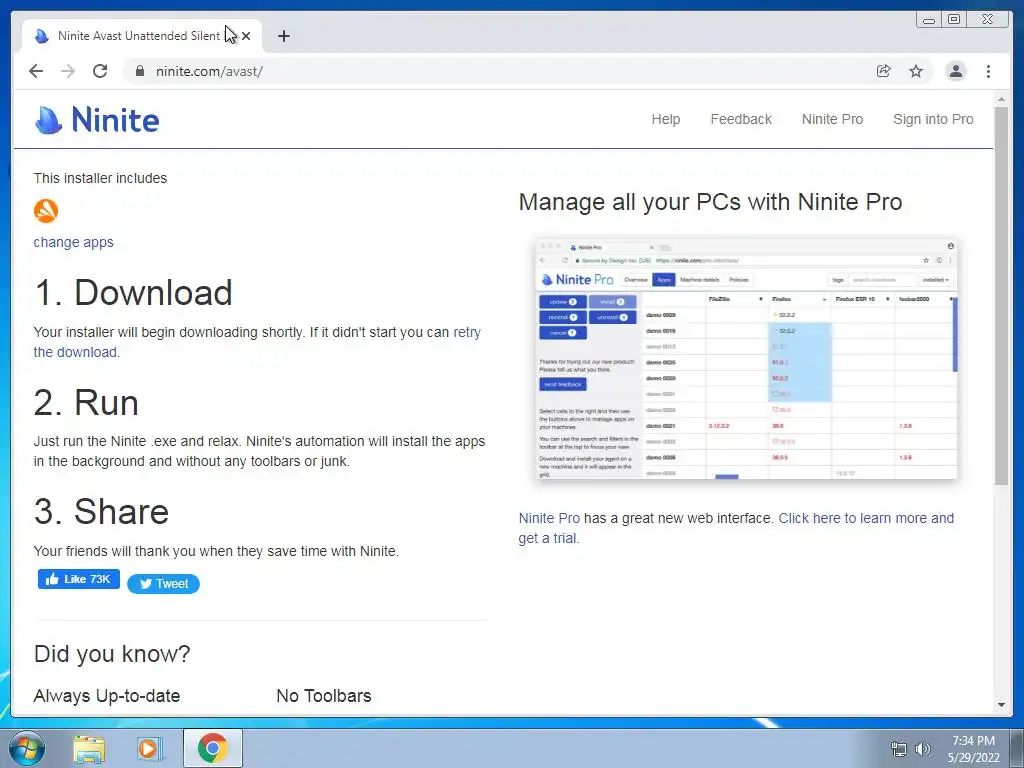Image resolution: width=1024 pixels, height=768 pixels.
Task: Open the Chrome three-dot menu
Action: click(988, 71)
